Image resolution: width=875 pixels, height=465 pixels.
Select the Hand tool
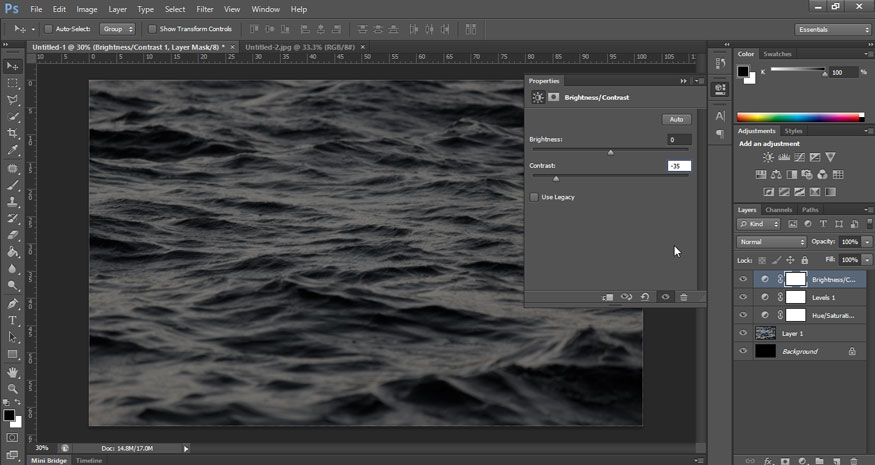(12, 372)
